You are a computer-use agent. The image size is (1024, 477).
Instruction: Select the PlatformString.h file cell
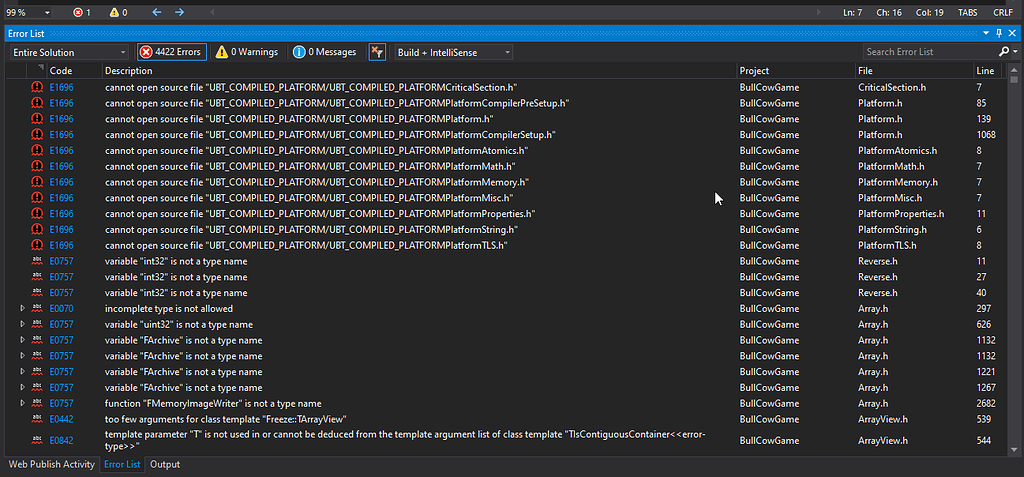(x=891, y=229)
